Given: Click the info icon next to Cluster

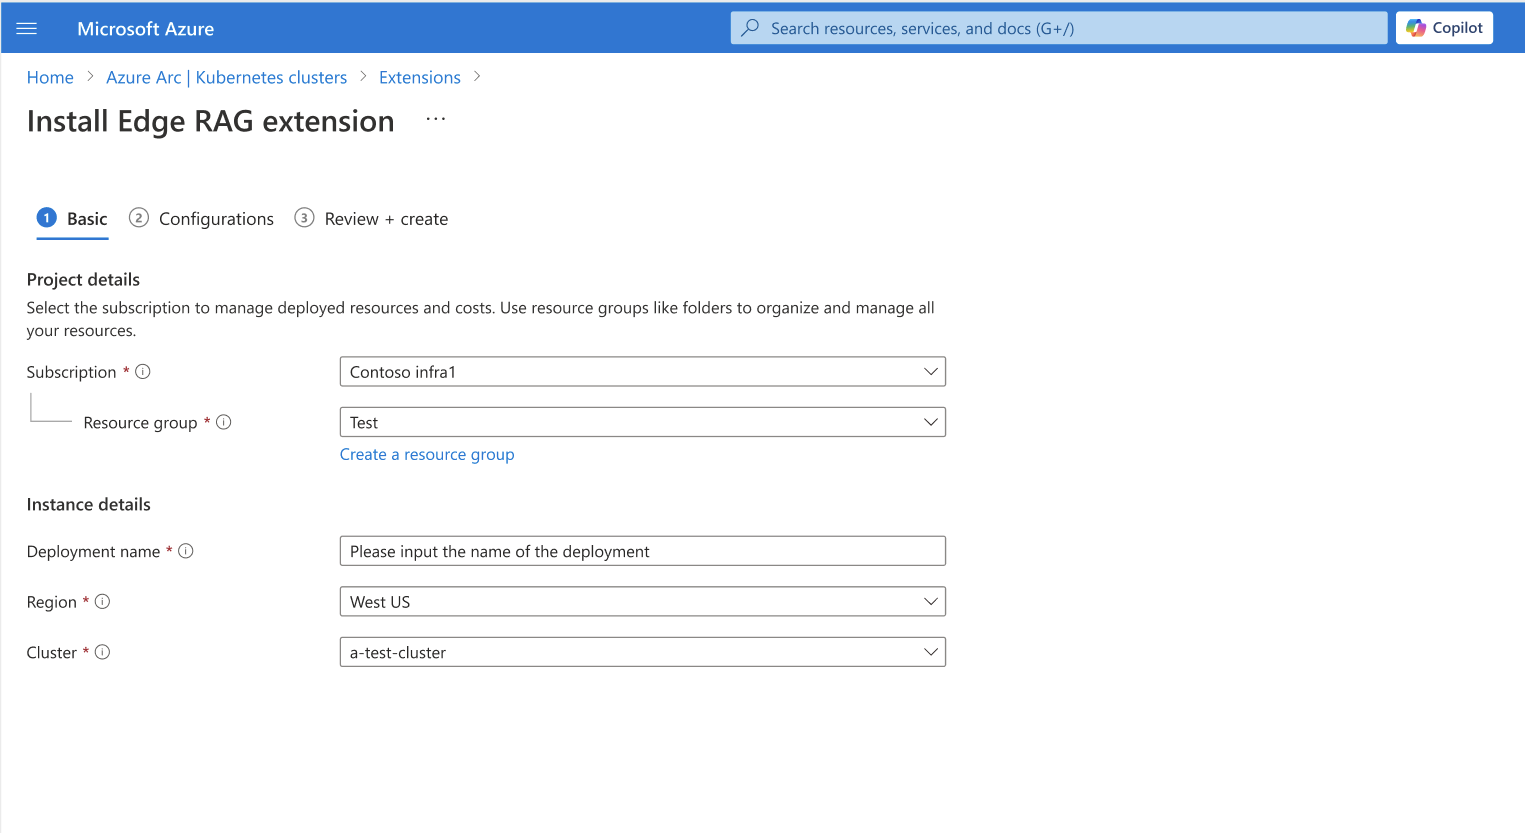Looking at the screenshot, I should [x=101, y=651].
